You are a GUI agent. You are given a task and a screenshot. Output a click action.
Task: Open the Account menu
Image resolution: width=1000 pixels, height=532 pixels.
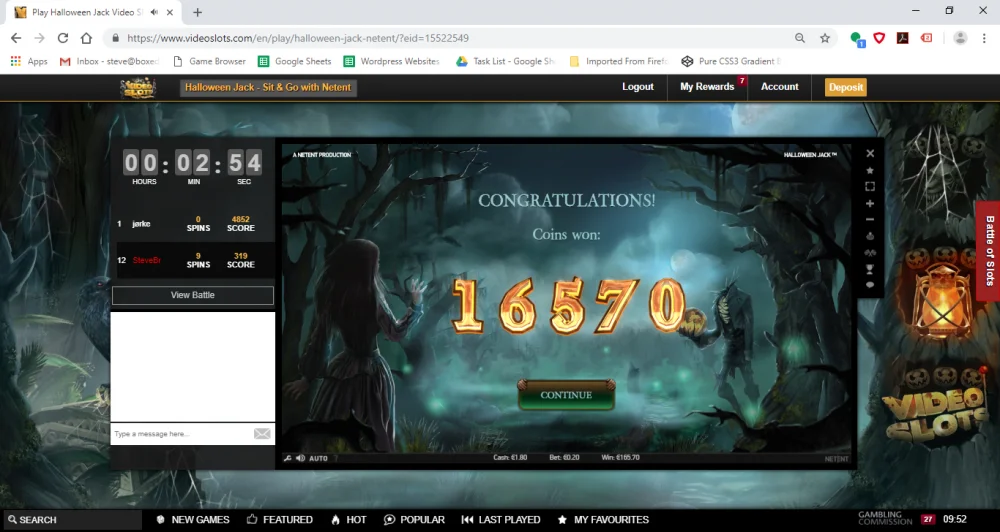(x=779, y=87)
